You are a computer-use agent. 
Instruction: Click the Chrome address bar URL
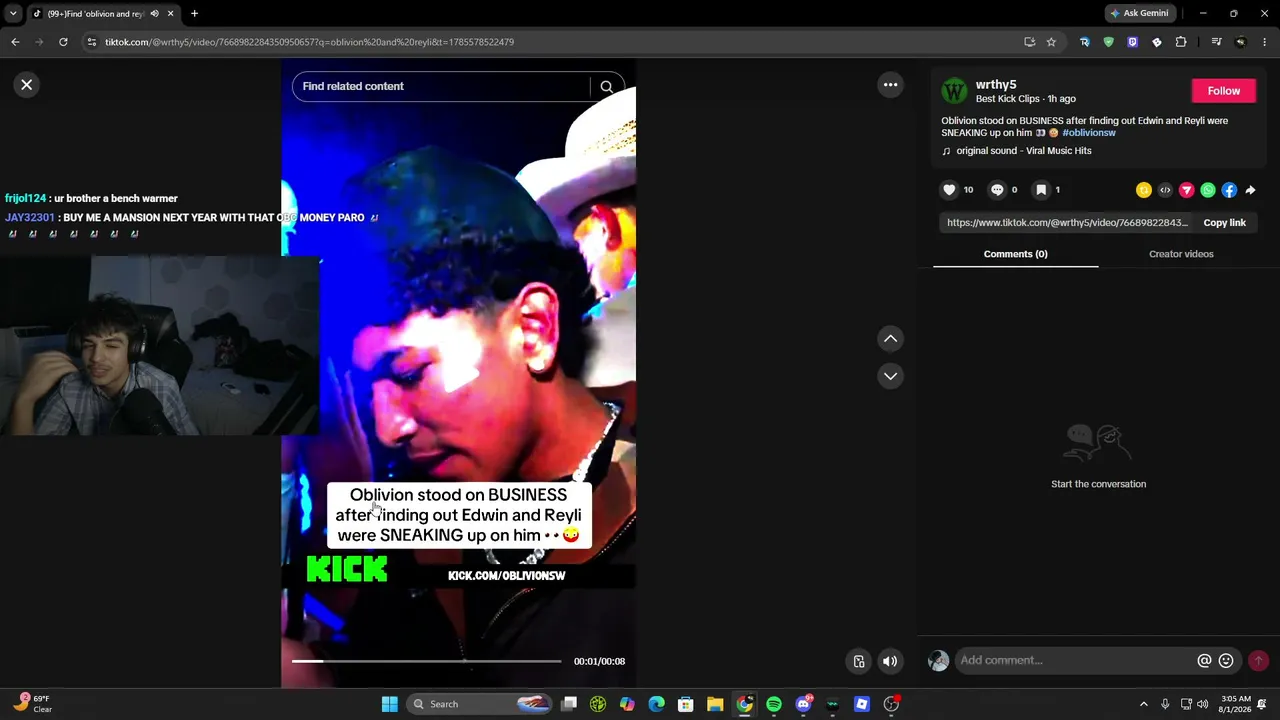pyautogui.click(x=309, y=42)
